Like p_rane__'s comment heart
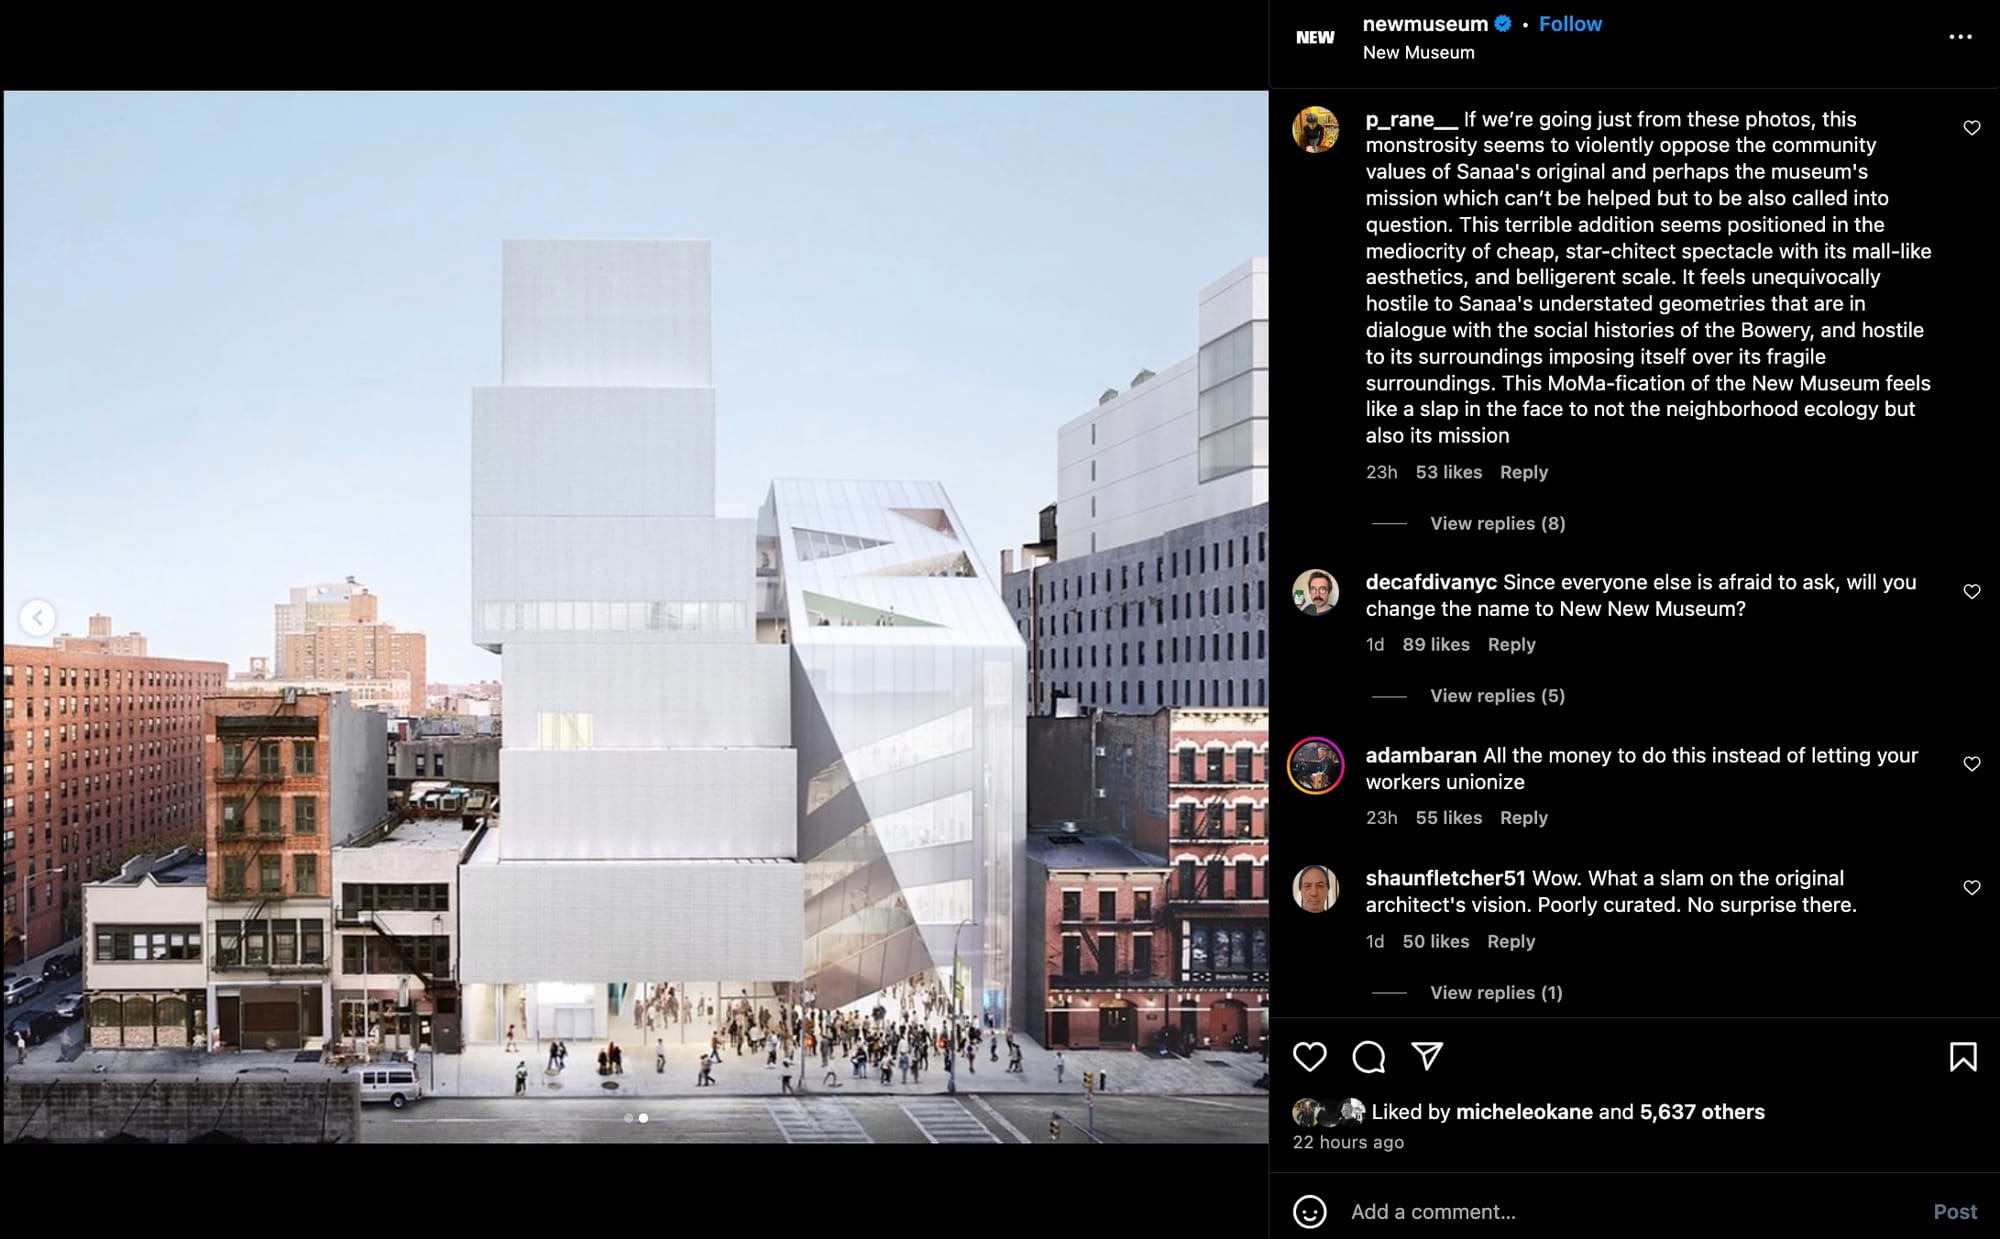Viewport: 2000px width, 1239px height. point(1971,128)
